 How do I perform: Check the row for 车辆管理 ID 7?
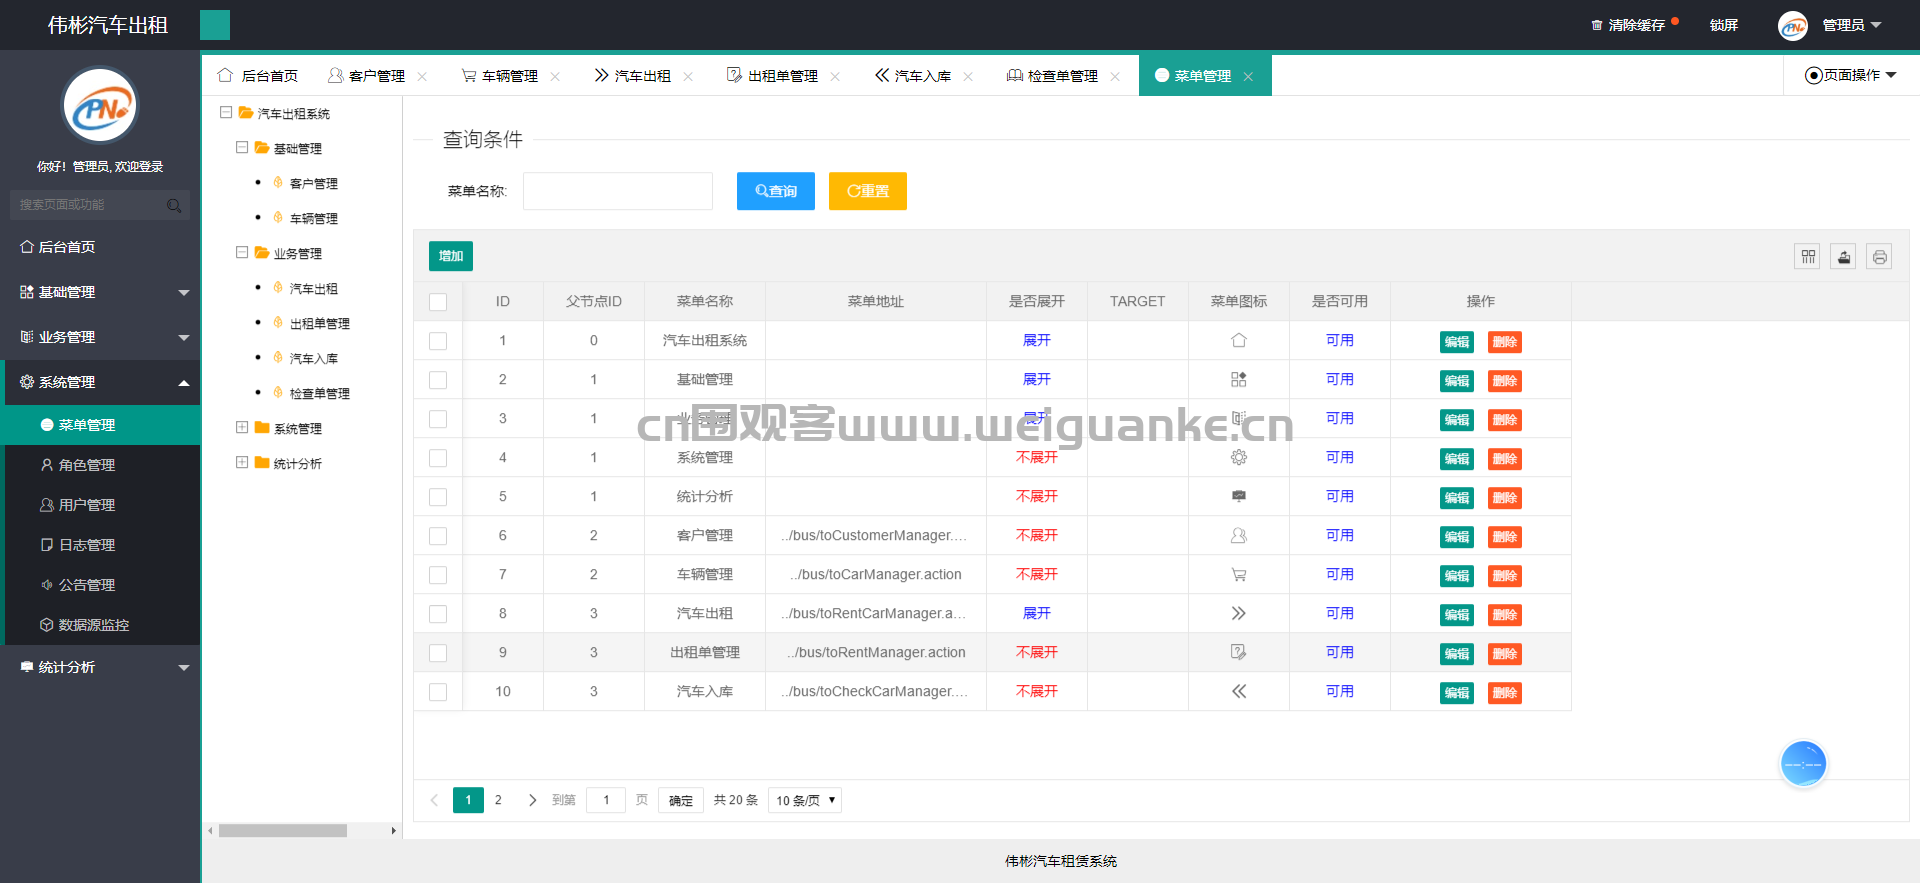[x=438, y=575]
